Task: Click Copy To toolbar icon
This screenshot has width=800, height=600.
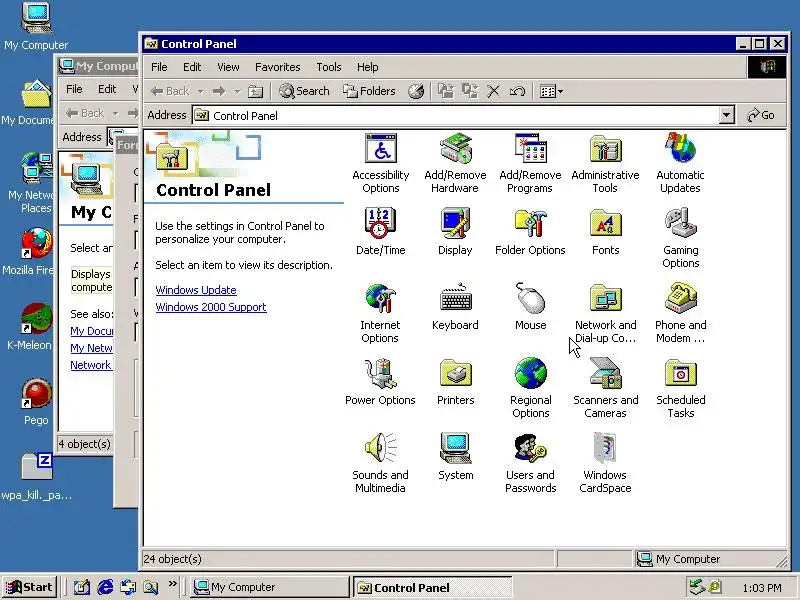Action: pos(470,91)
